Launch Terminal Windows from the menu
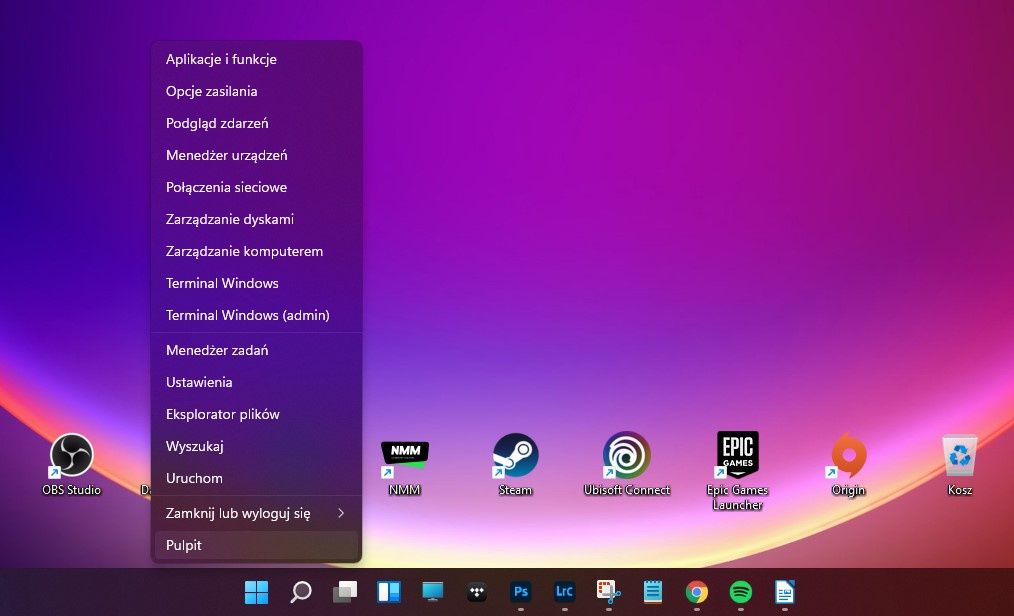Screen dimensions: 1014x616 tap(256, 283)
